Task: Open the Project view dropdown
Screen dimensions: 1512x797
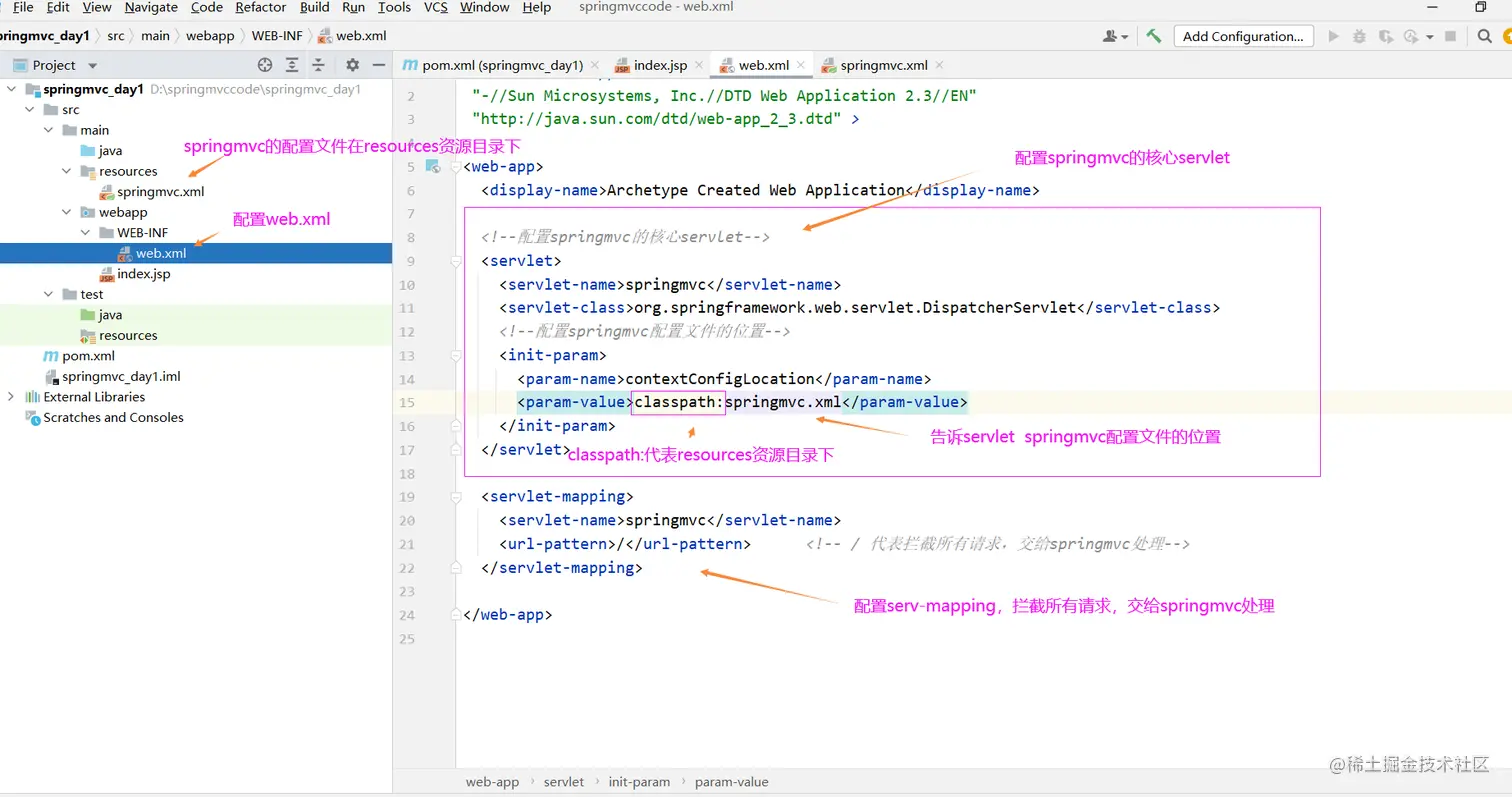Action: pos(93,65)
